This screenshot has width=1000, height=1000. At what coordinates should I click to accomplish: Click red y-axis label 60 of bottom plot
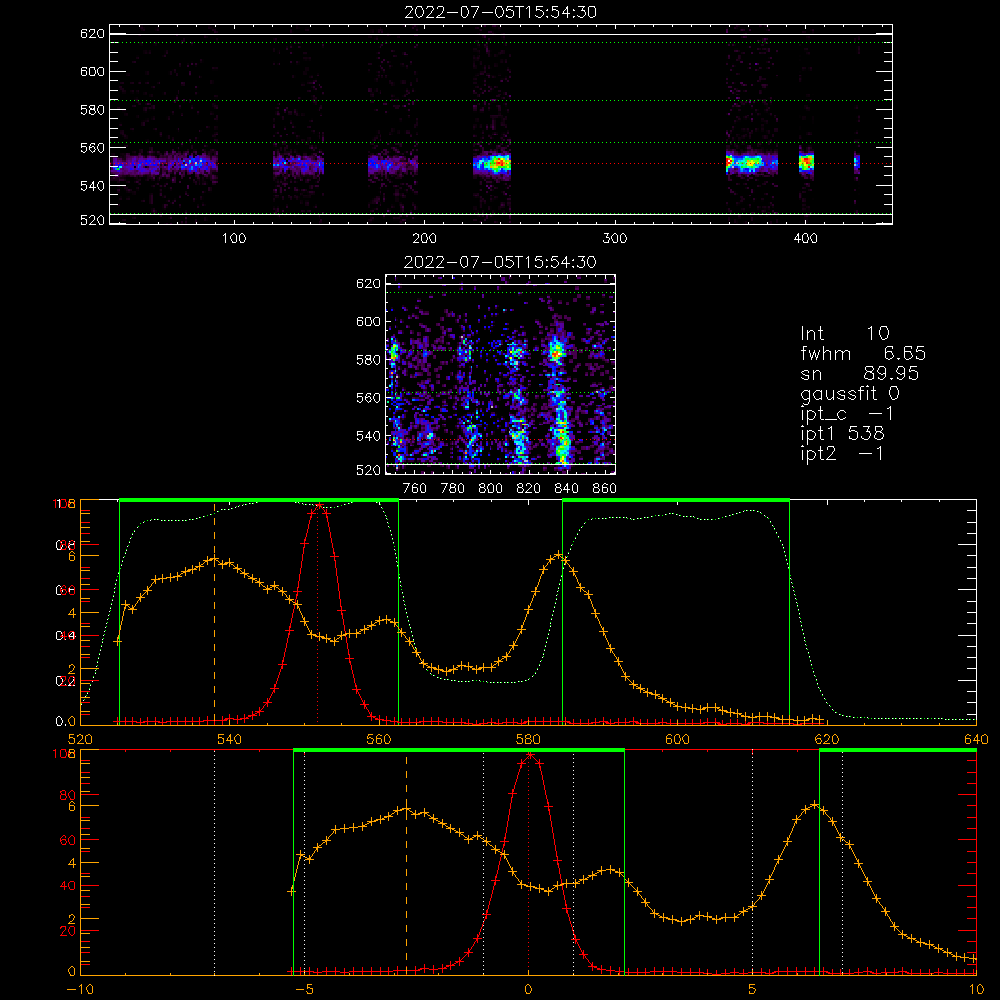point(68,840)
